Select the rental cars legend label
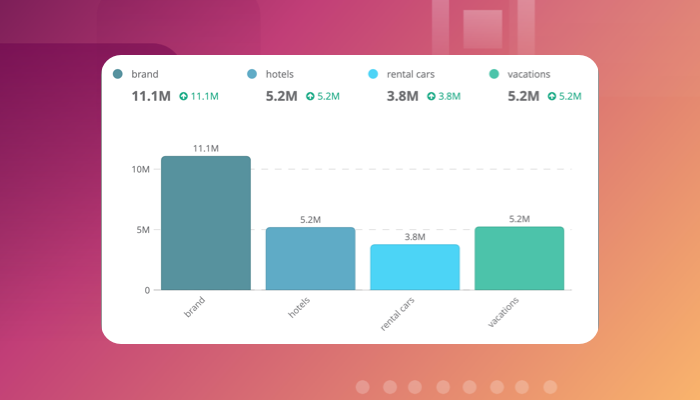Viewport: 700px width, 400px height. coord(410,74)
